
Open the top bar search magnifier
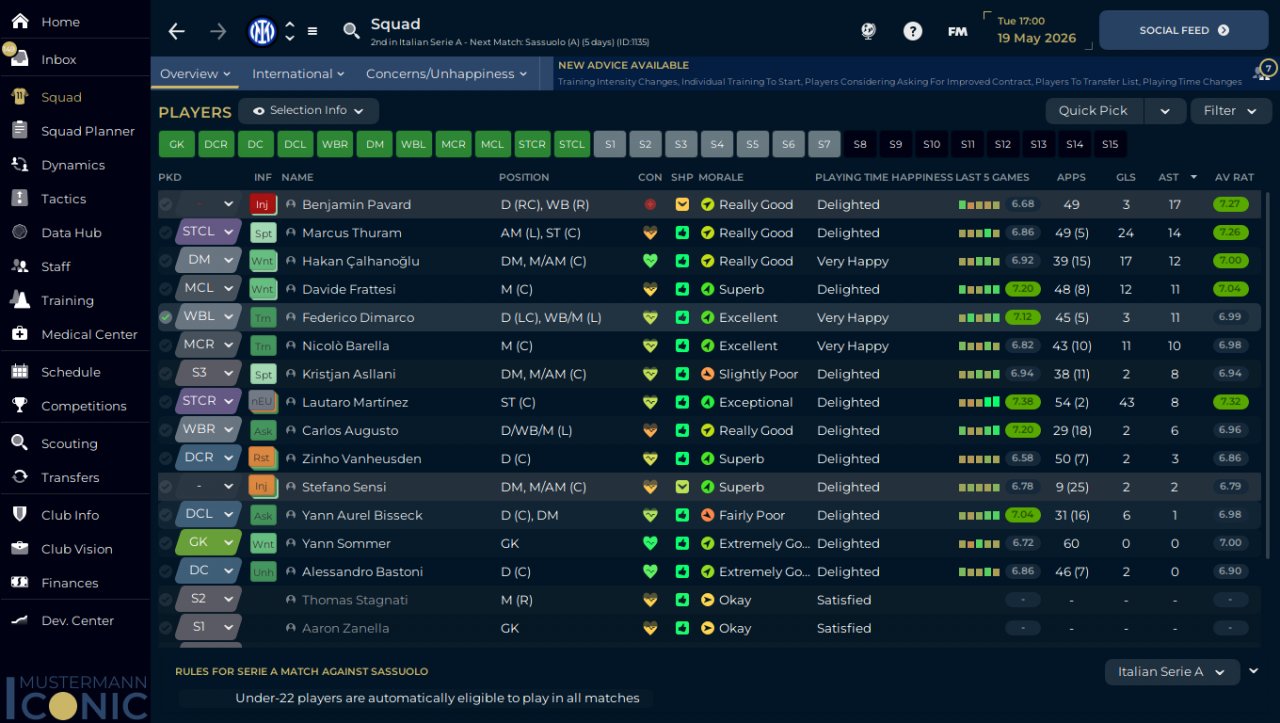point(351,31)
